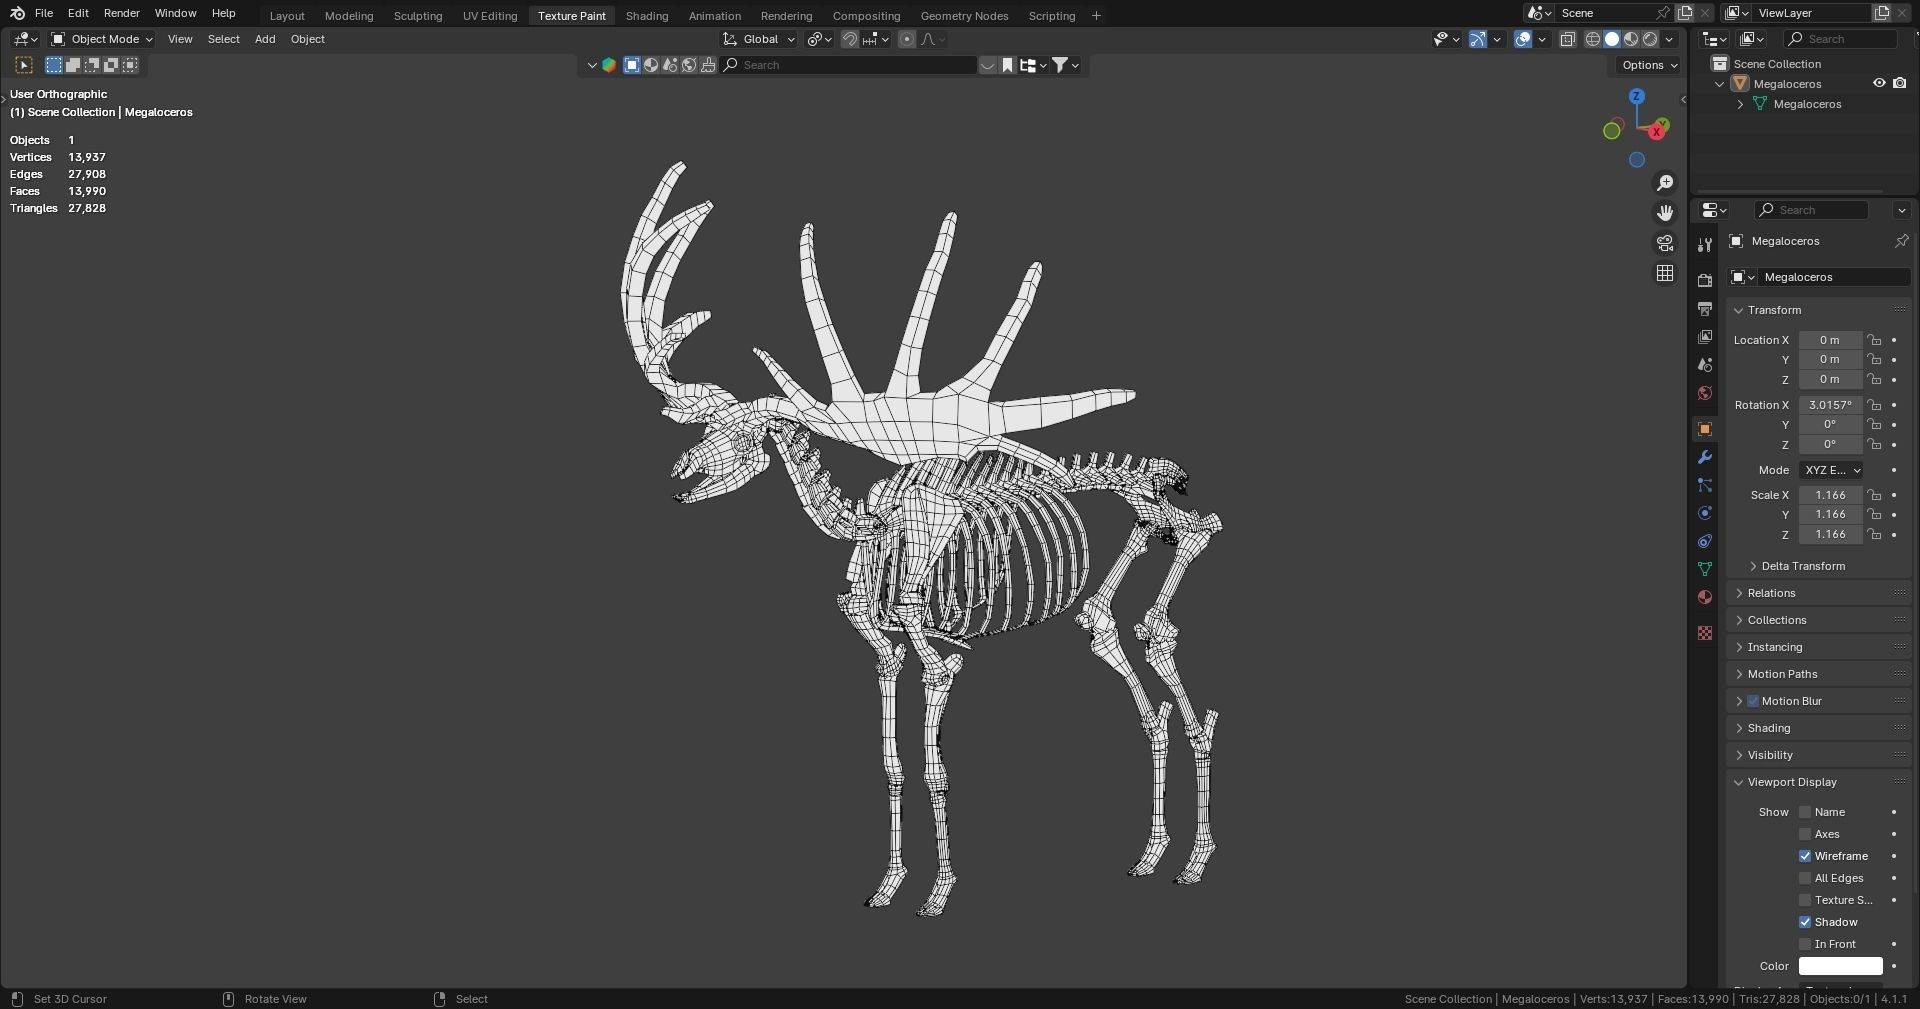Enable the Axes display checkbox

[x=1805, y=834]
